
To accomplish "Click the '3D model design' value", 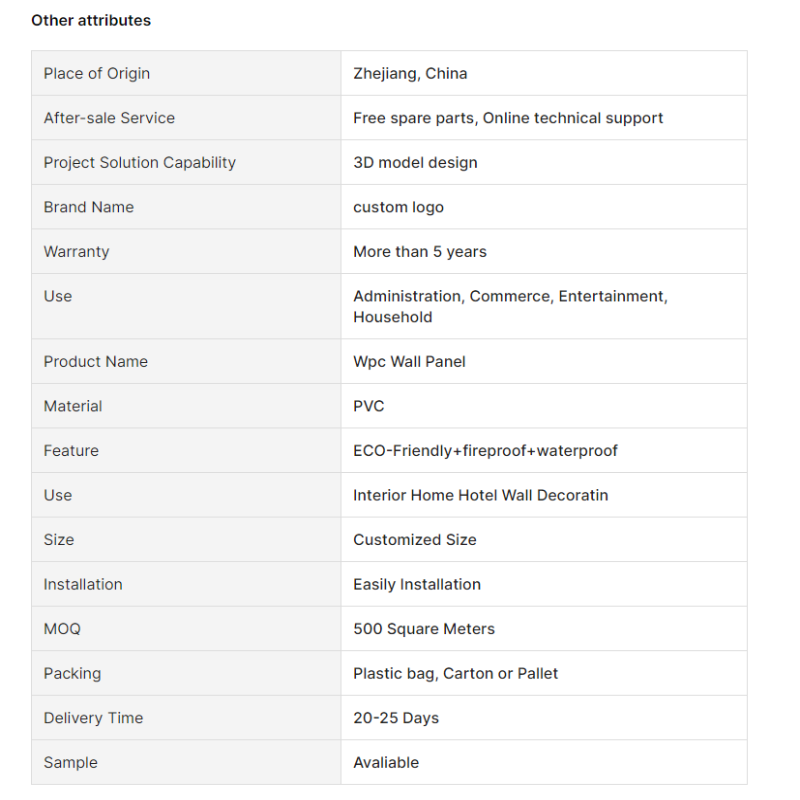I will click(415, 162).
